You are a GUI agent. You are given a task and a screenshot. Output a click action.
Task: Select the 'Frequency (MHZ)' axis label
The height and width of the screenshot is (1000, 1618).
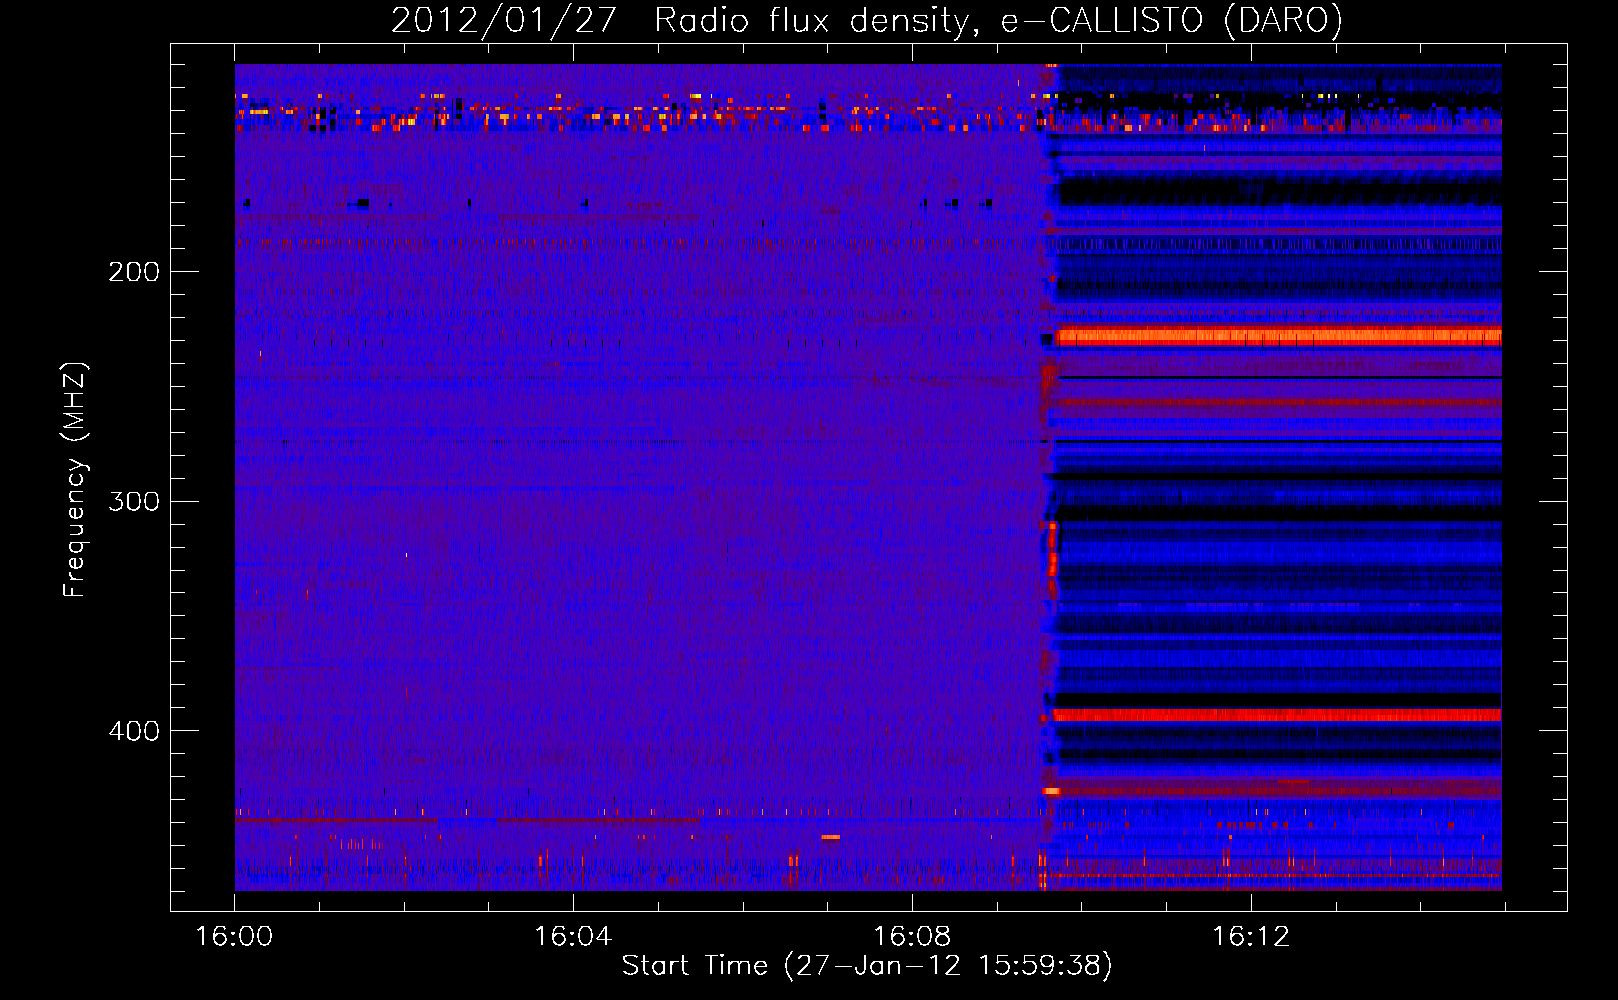coord(75,480)
